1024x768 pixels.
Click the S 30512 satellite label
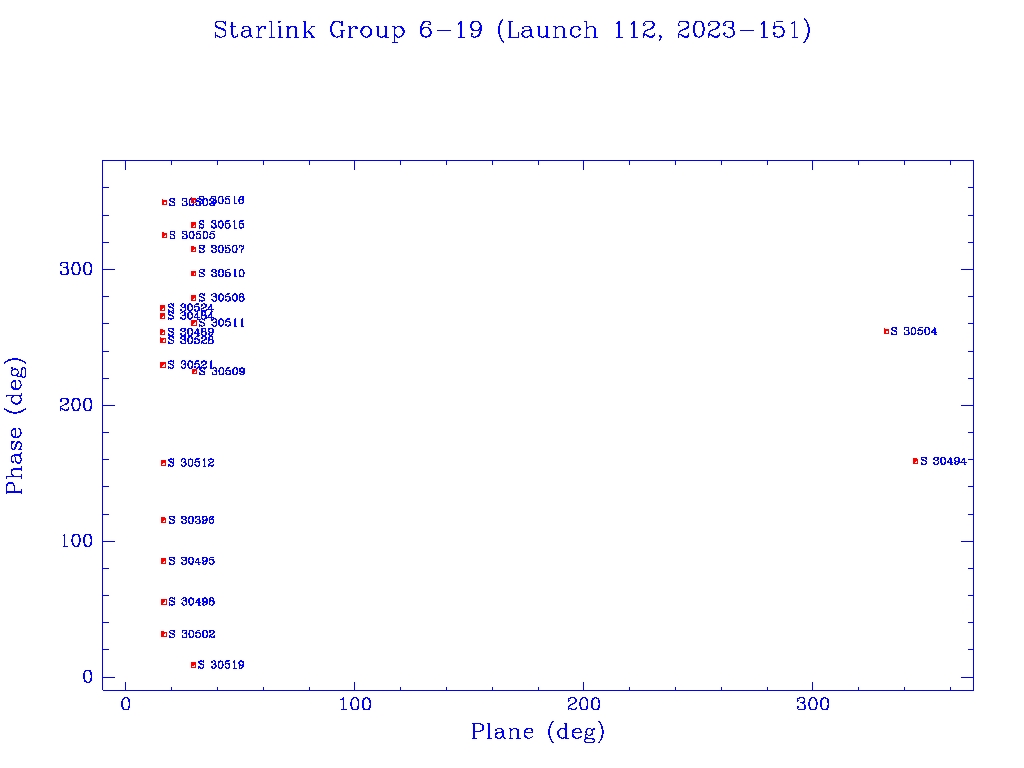click(191, 463)
